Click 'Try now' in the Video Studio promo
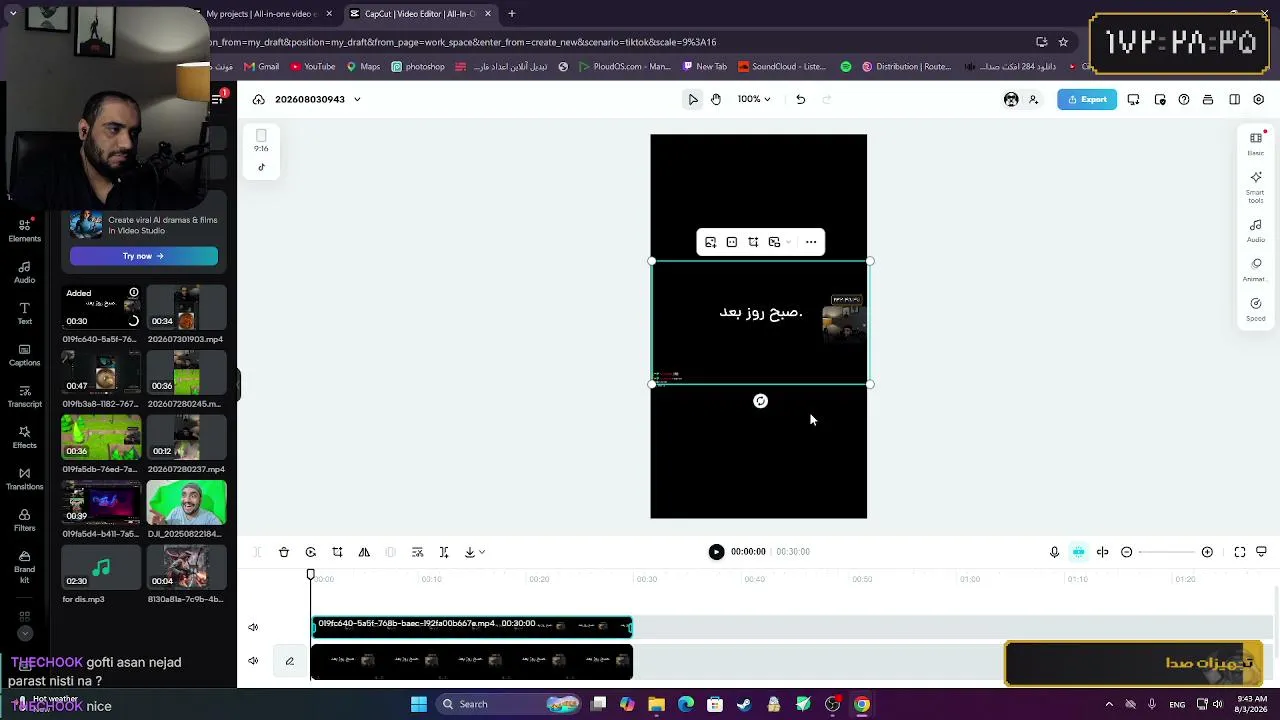 coord(143,256)
